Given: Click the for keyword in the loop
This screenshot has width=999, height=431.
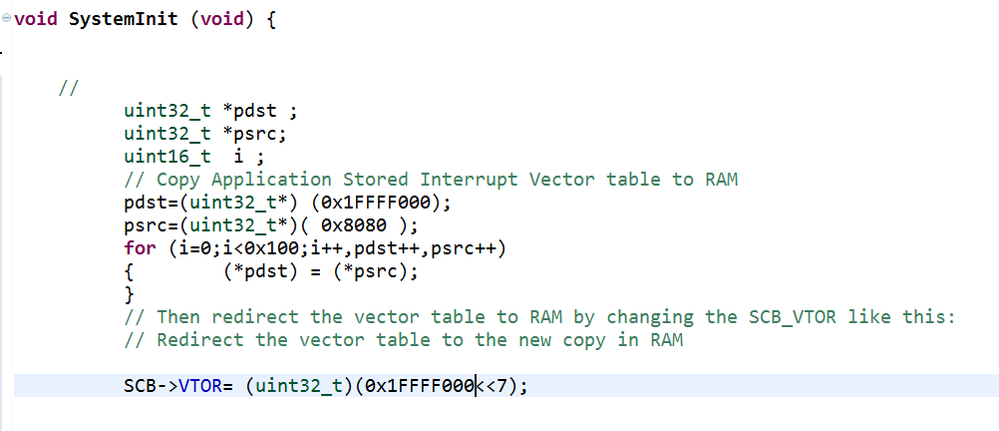Looking at the screenshot, I should pyautogui.click(x=140, y=249).
